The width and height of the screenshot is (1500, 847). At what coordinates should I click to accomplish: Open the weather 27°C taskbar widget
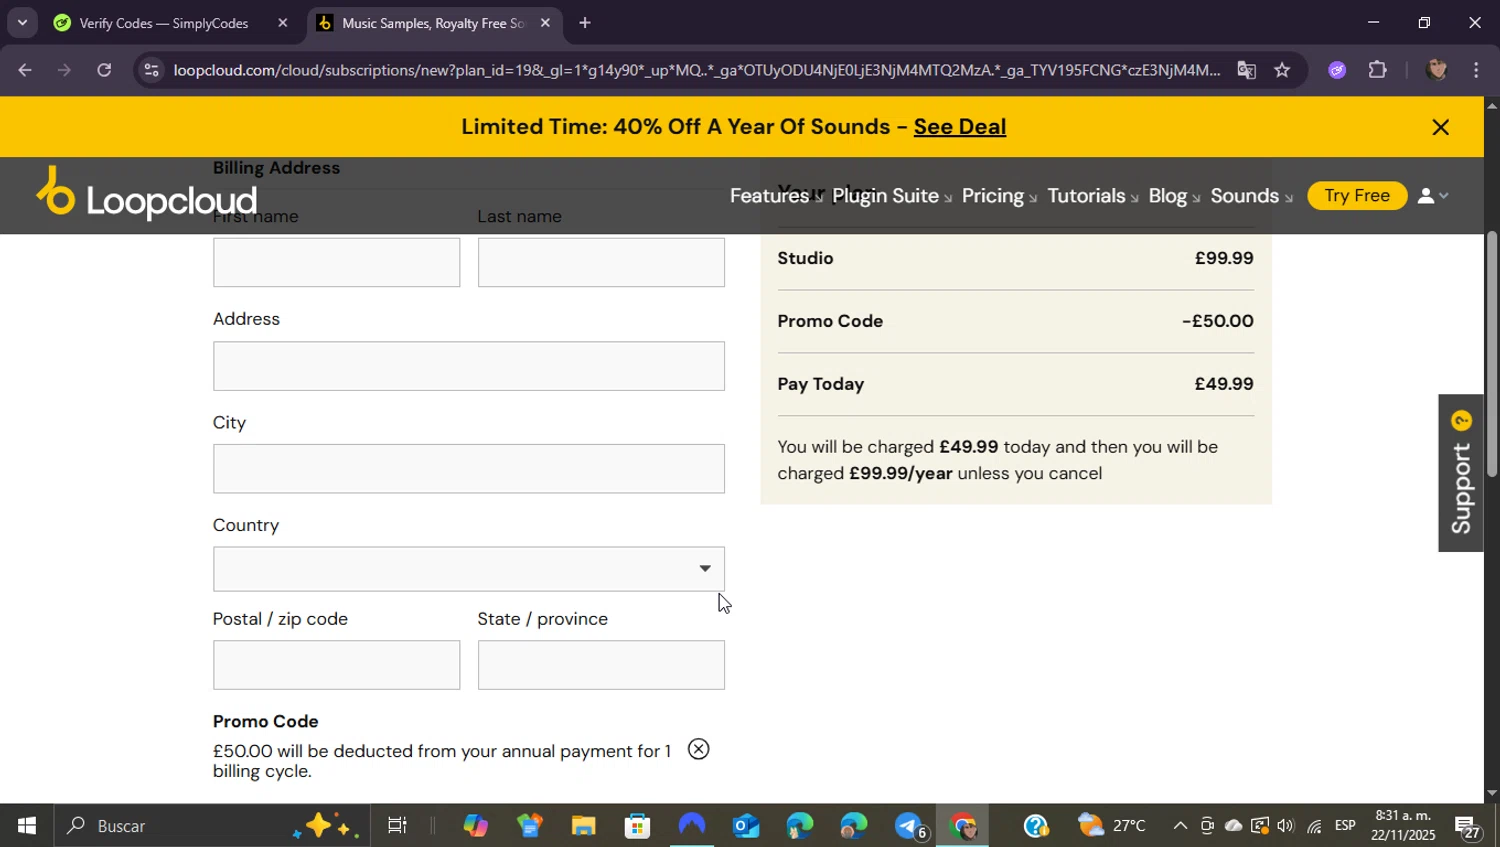[x=1112, y=826]
